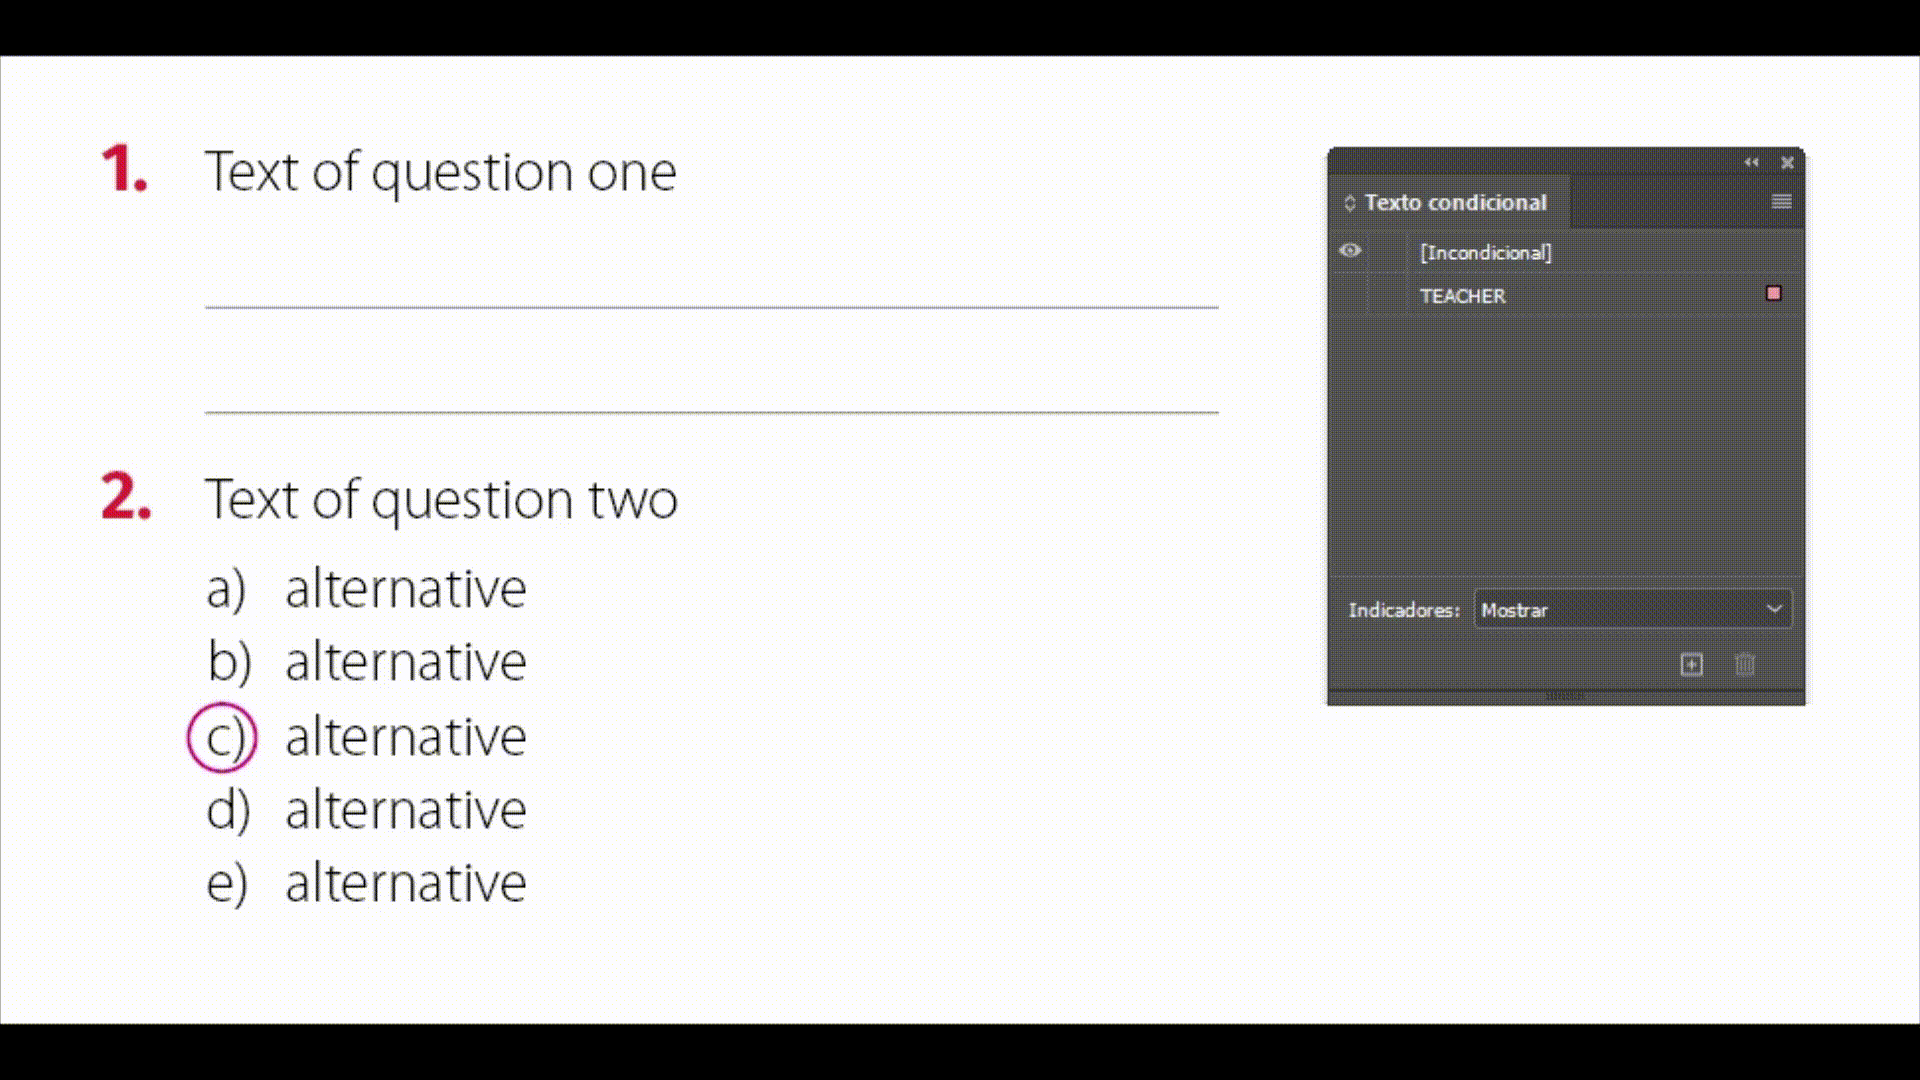The image size is (1920, 1080).
Task: Click the collapse panel arrow icon
Action: point(1751,161)
